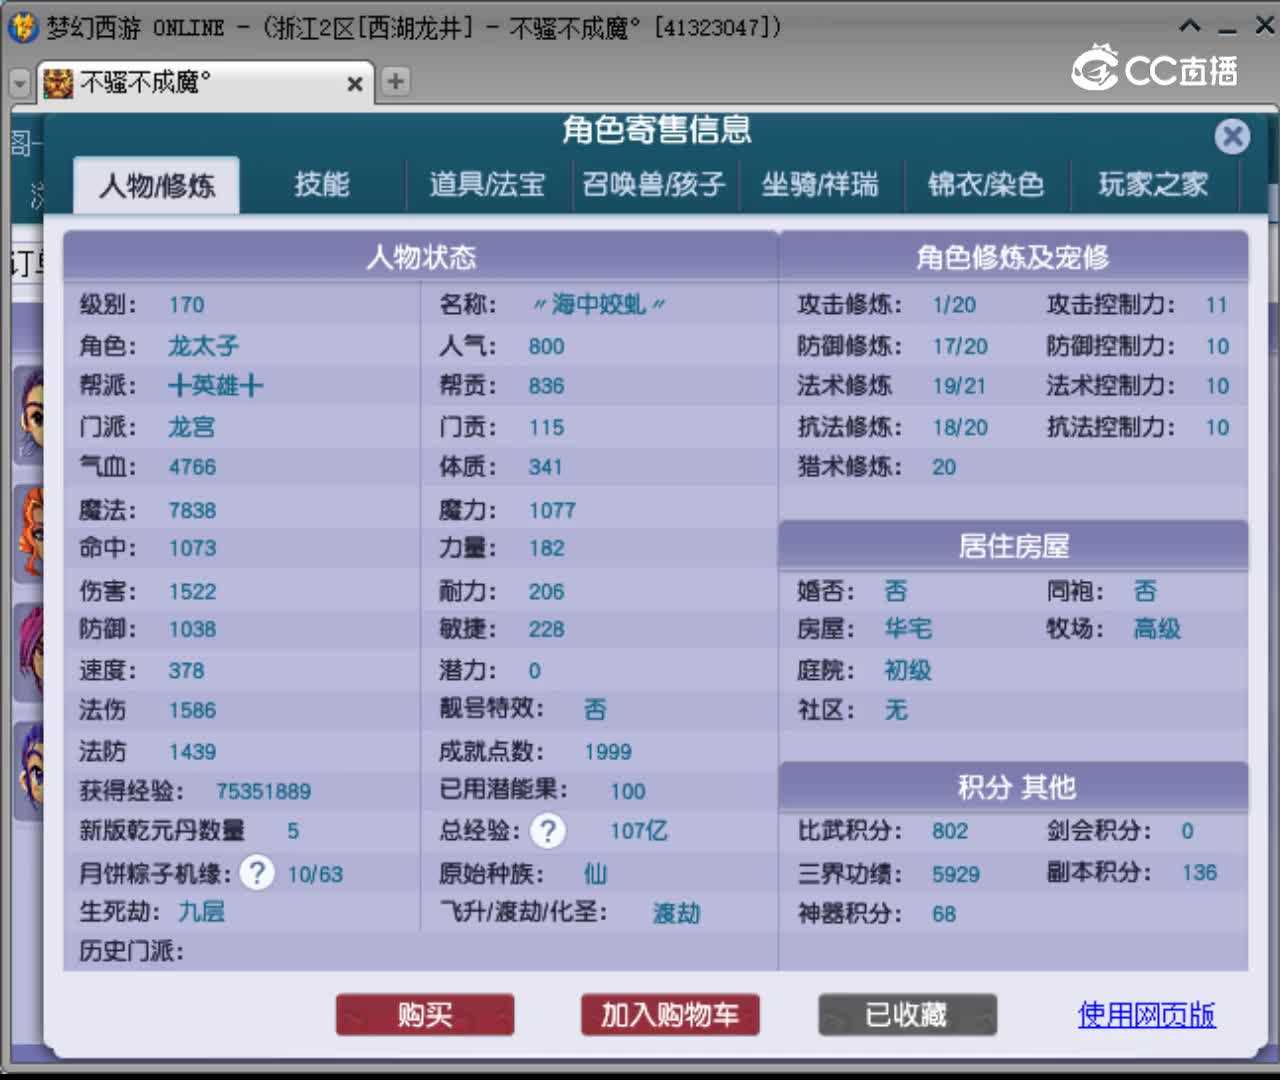Screen dimensions: 1280x1080
Task: Click the level value 170
Action: click(x=186, y=304)
